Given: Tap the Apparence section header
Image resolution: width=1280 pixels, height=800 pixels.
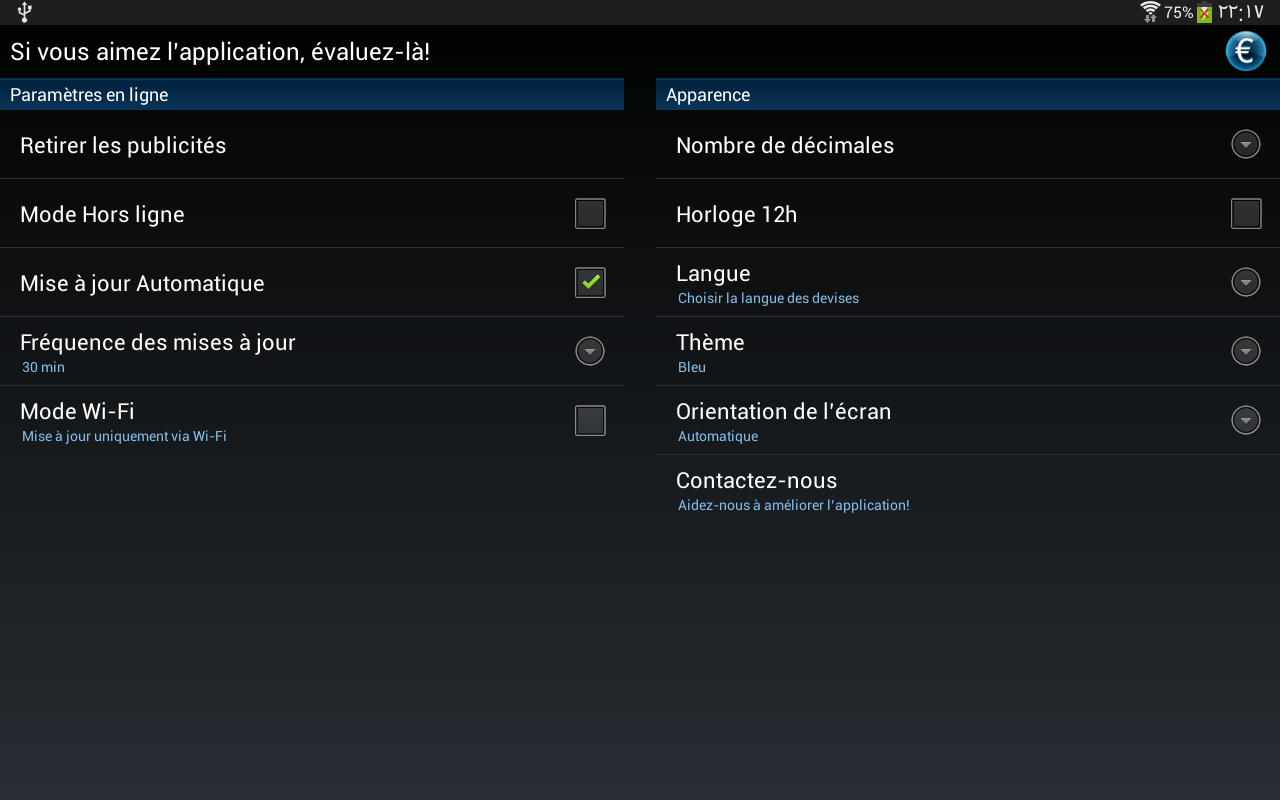Looking at the screenshot, I should click(708, 95).
